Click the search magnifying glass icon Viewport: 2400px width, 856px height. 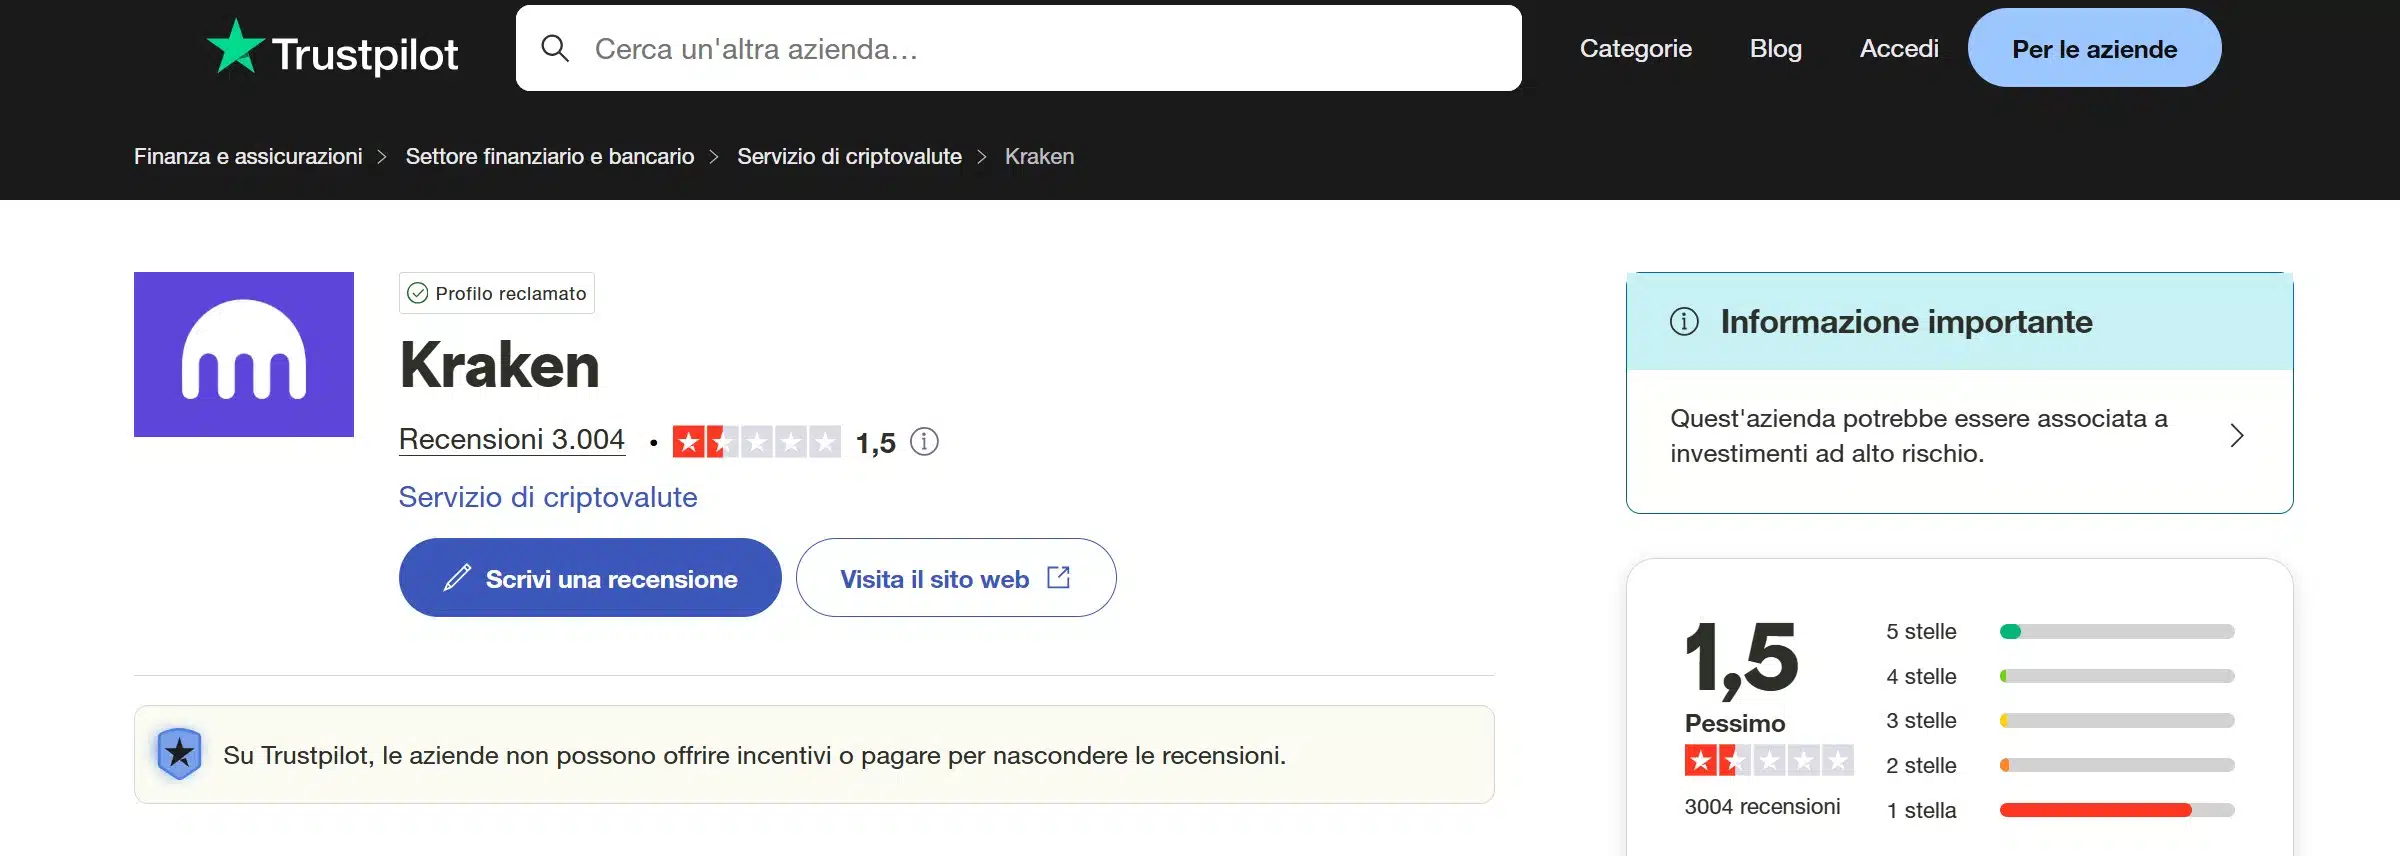click(x=556, y=47)
